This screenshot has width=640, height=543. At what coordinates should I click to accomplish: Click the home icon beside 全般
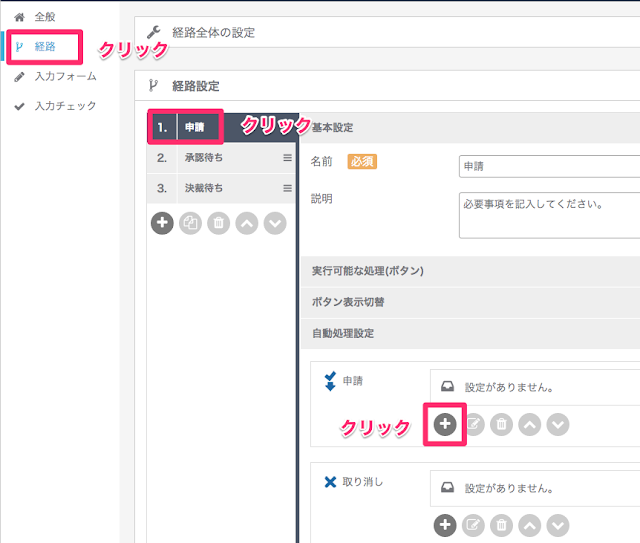coord(19,17)
